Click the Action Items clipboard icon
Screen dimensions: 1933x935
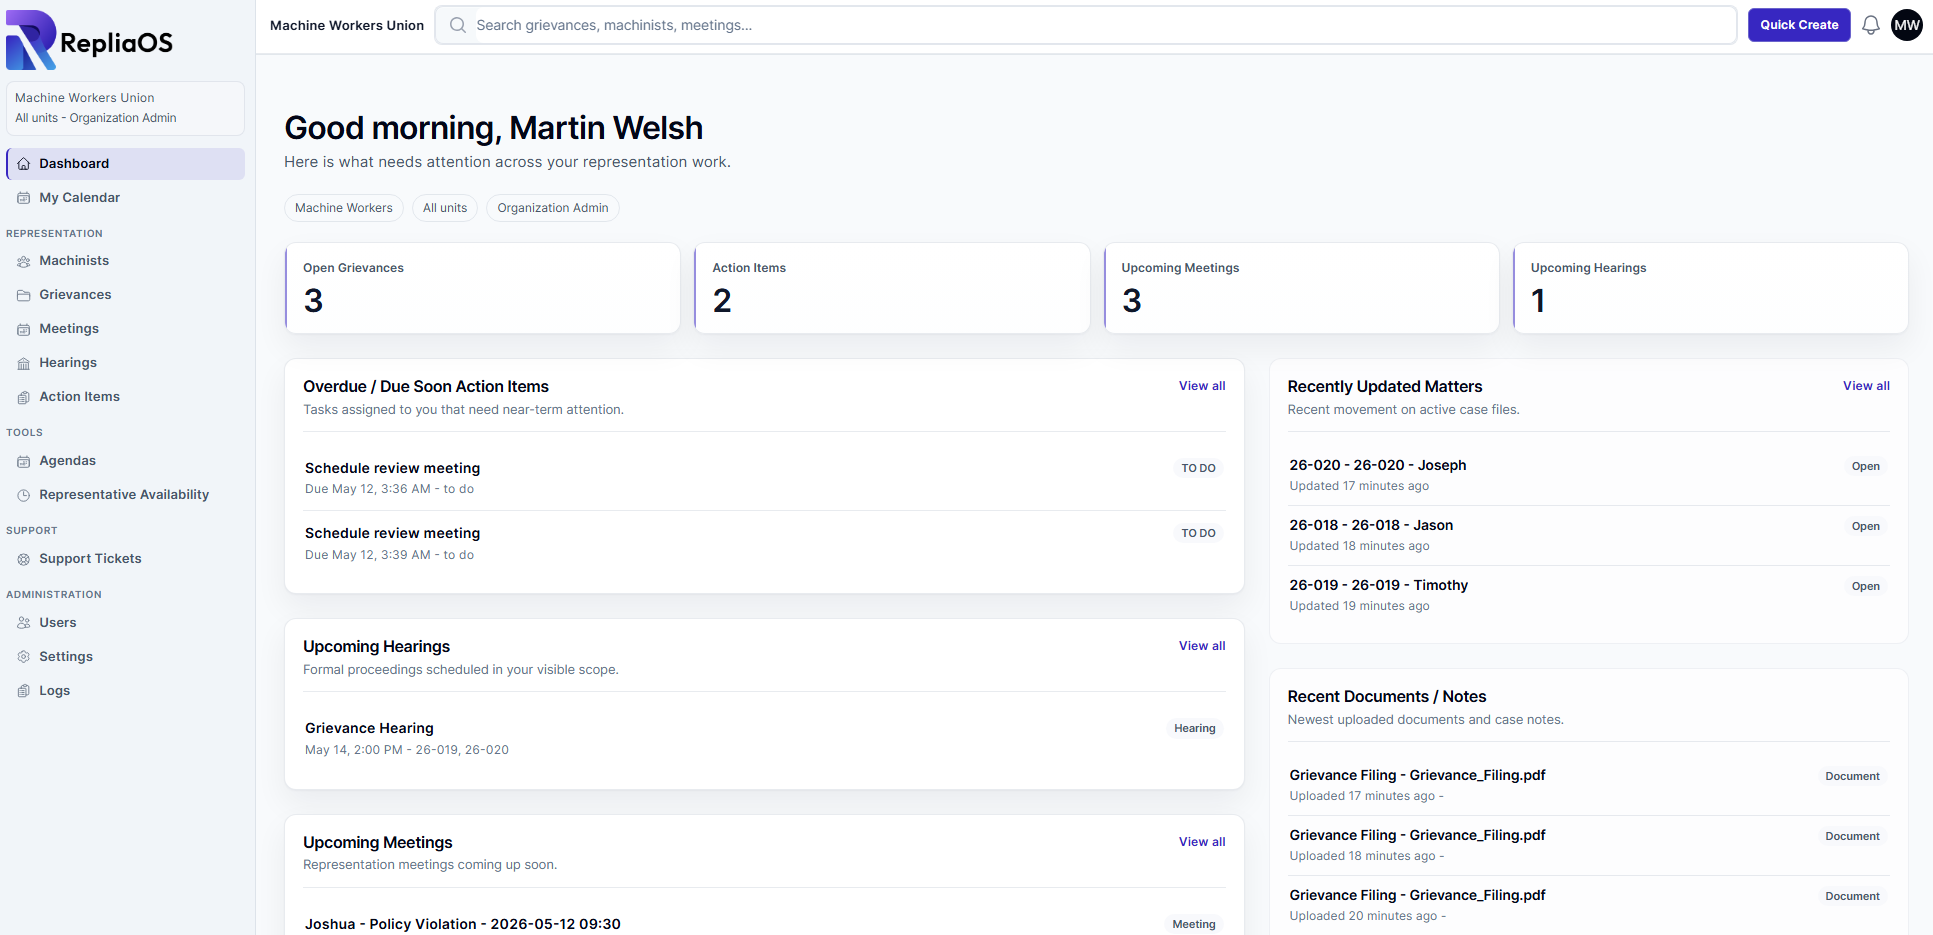tap(23, 397)
